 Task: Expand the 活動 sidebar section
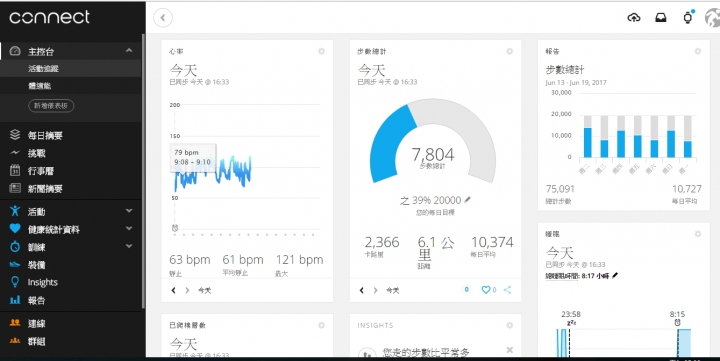coord(129,210)
